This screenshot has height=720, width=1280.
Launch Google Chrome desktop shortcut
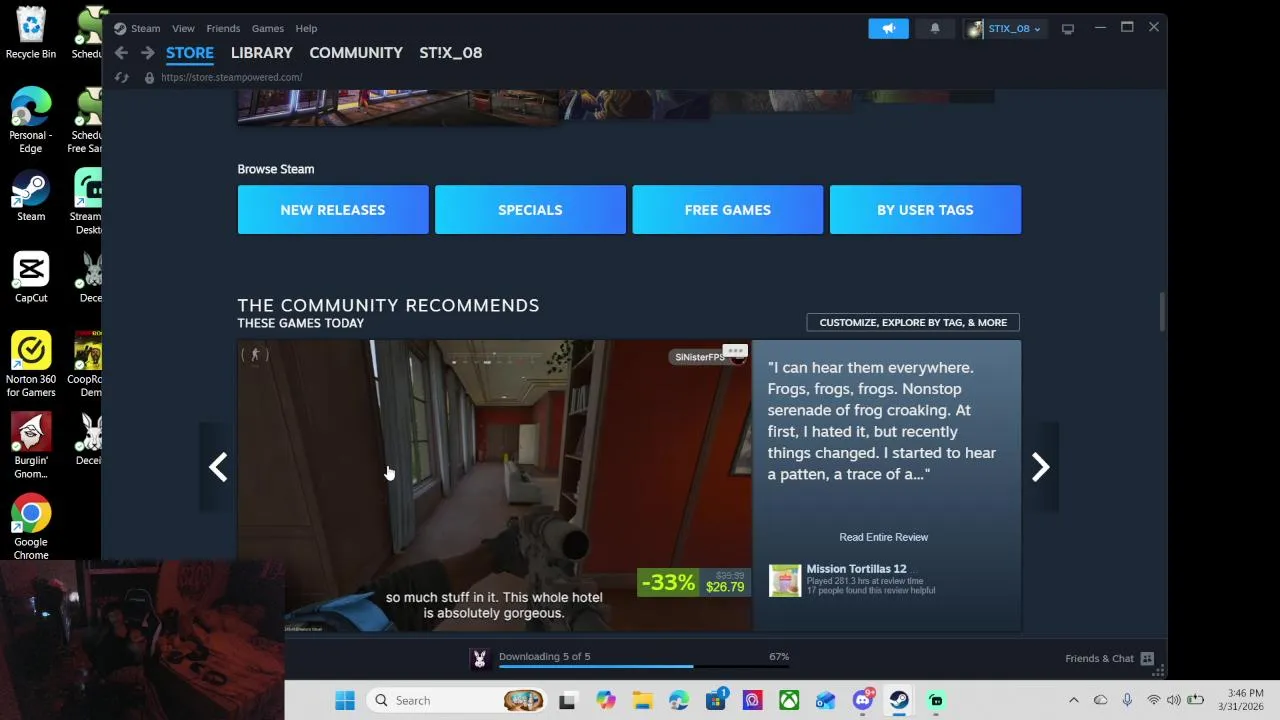pyautogui.click(x=31, y=527)
